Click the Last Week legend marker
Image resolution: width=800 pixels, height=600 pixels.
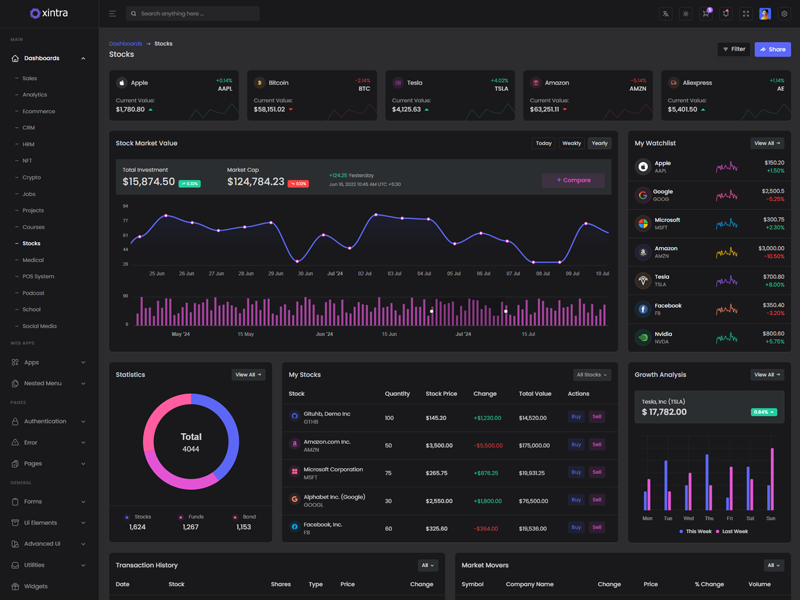(x=718, y=531)
